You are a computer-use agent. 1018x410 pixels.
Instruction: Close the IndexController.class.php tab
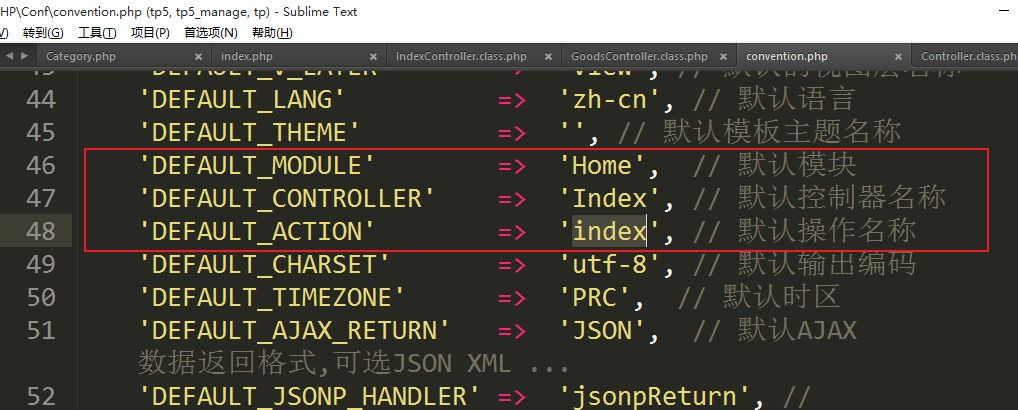549,57
